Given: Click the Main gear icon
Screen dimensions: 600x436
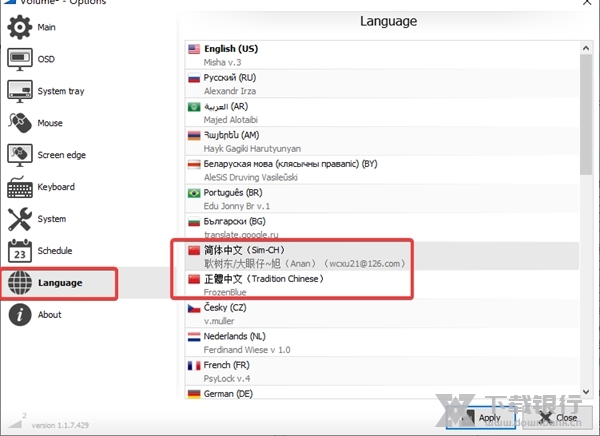Looking at the screenshot, I should tap(20, 27).
